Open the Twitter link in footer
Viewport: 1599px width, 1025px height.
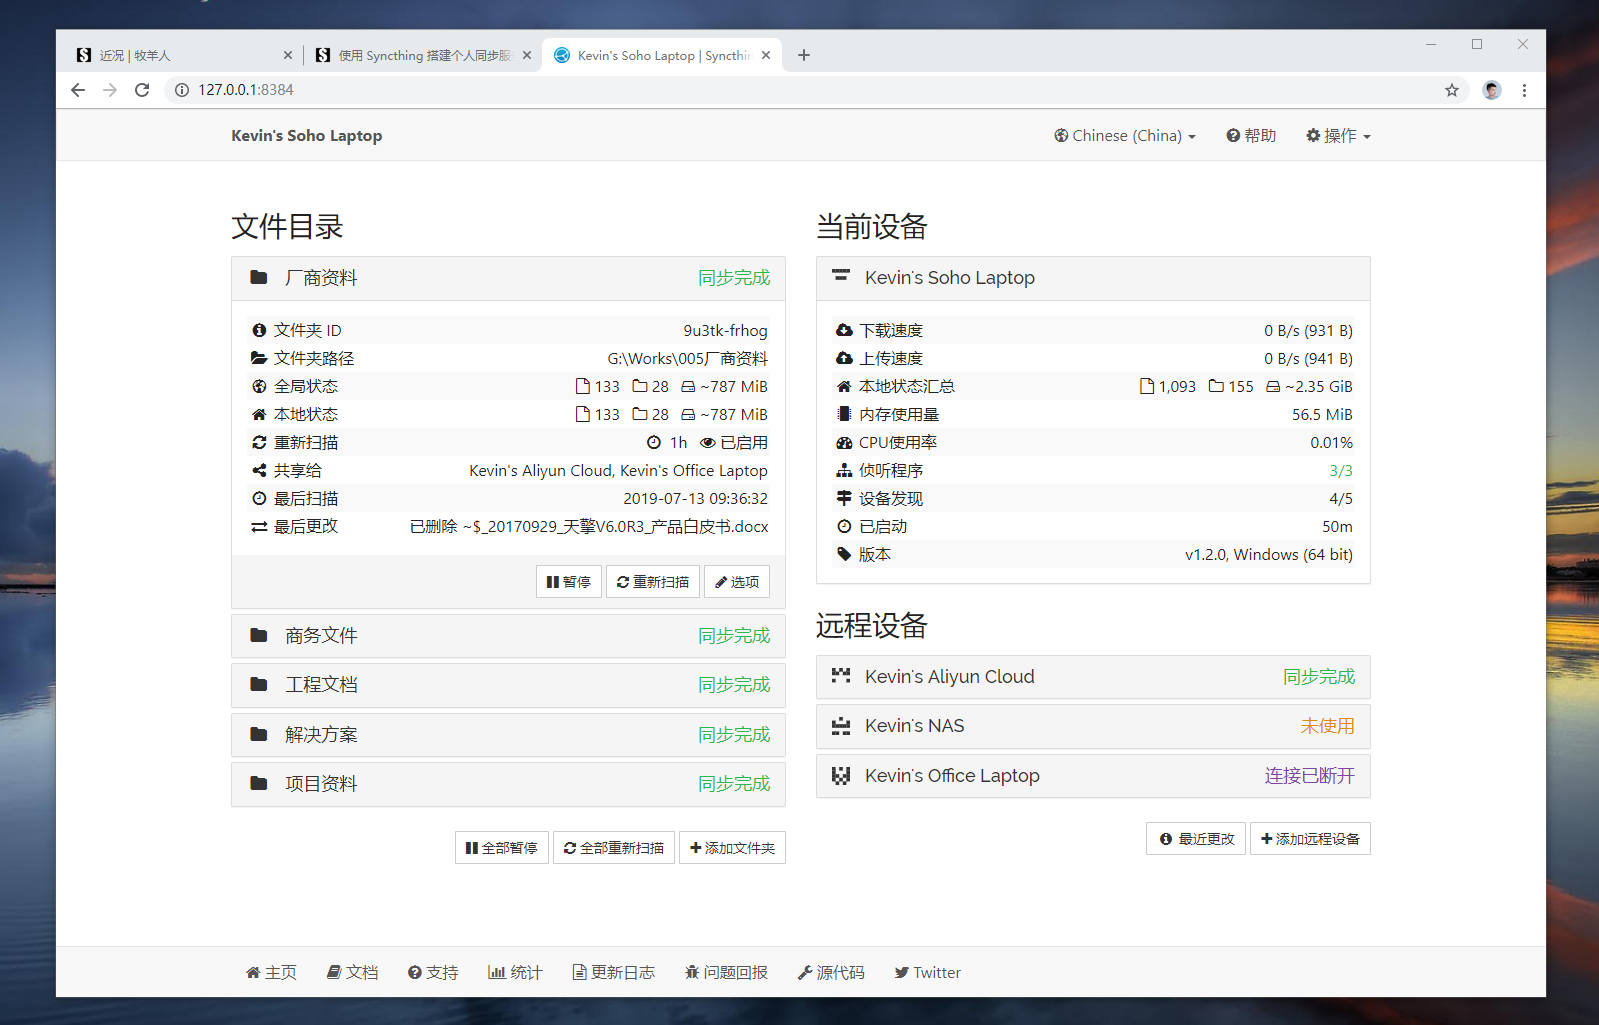coord(927,973)
